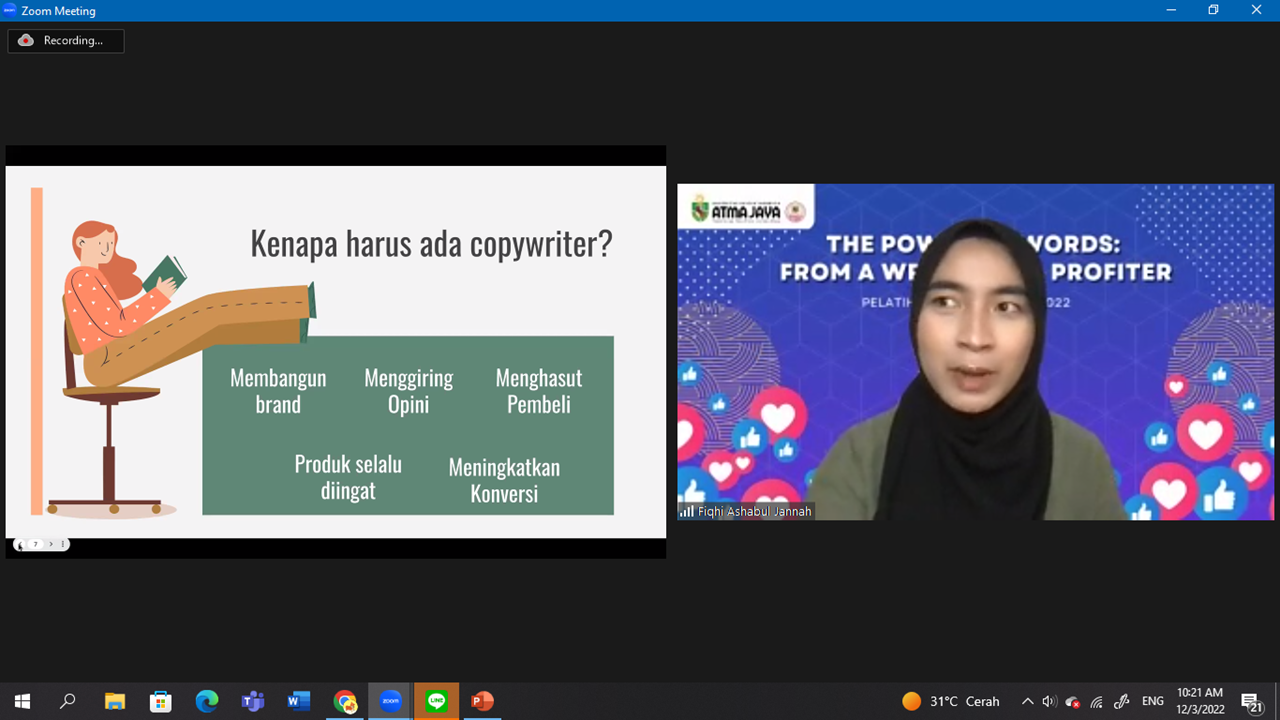Open File Explorer from the taskbar
The height and width of the screenshot is (720, 1280).
(114, 701)
